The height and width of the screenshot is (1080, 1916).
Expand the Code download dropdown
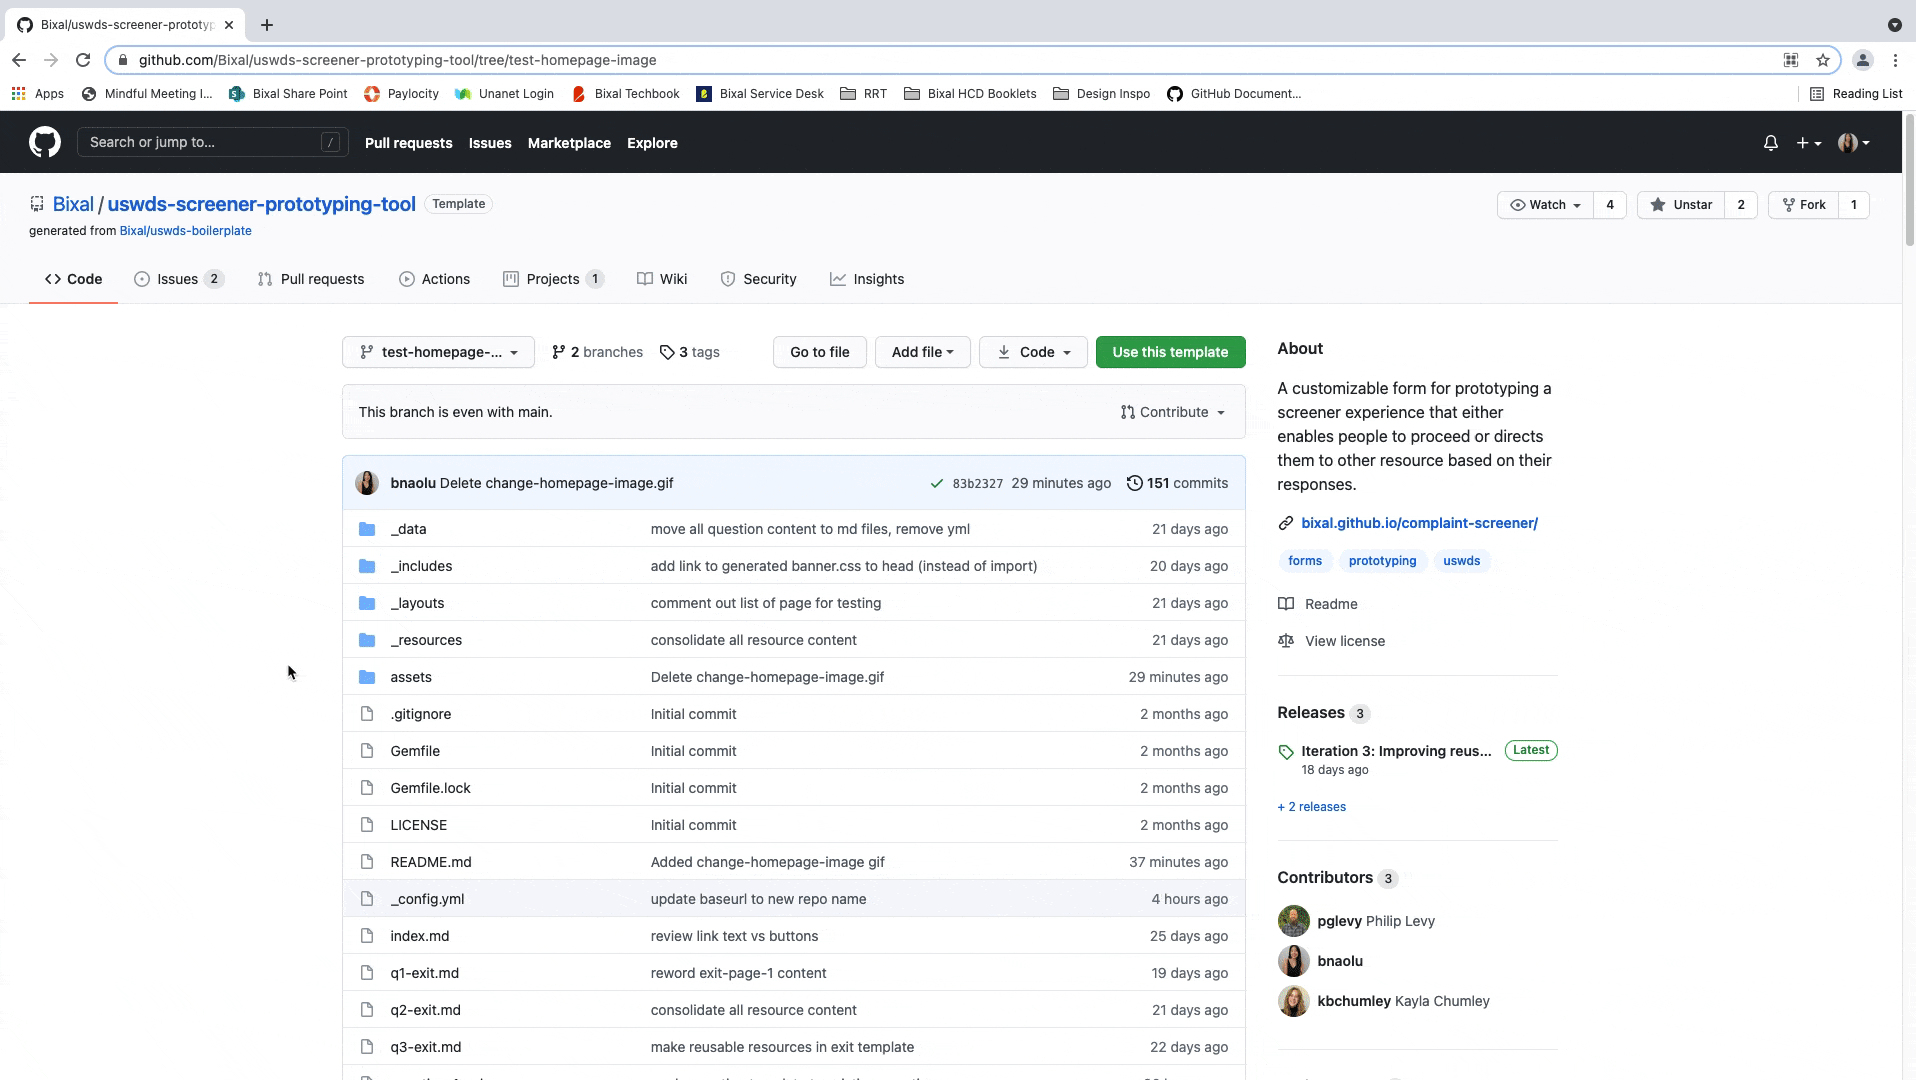click(x=1033, y=352)
